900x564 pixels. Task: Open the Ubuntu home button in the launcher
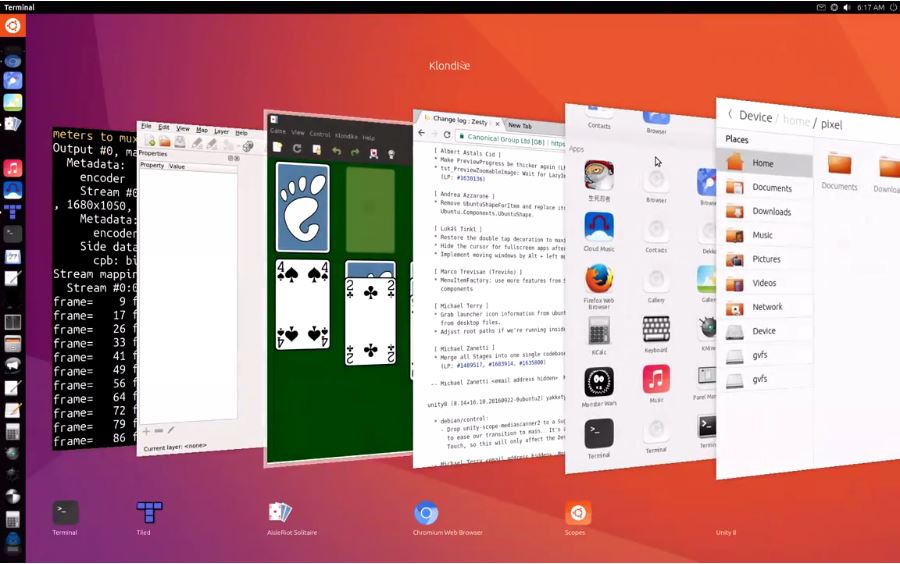[13, 26]
